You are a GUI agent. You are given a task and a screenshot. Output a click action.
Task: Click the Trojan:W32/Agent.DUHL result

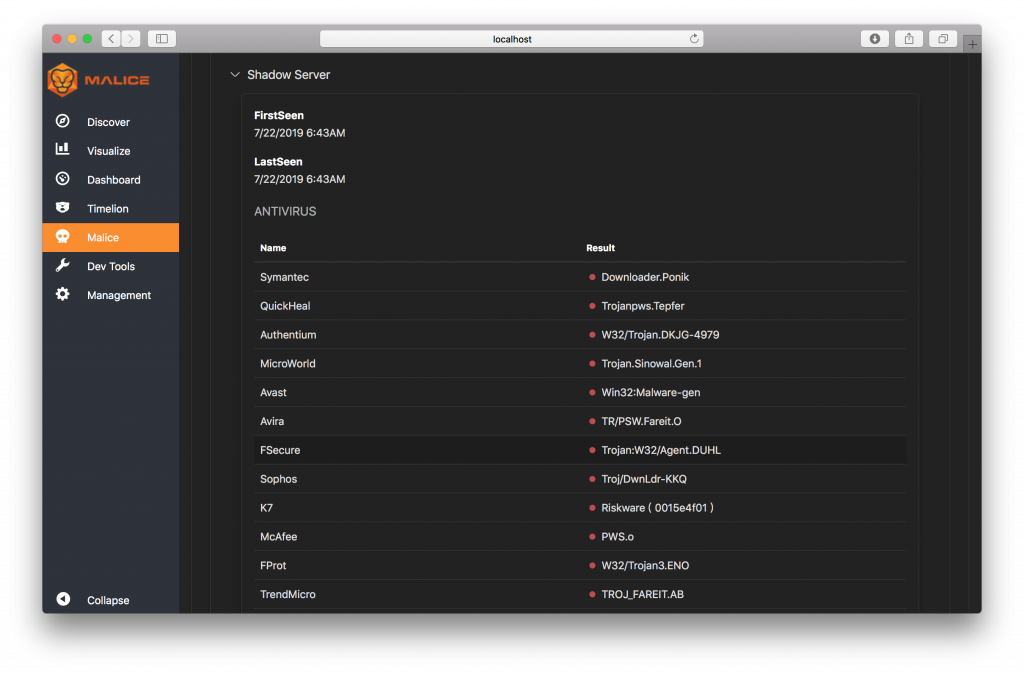click(661, 450)
